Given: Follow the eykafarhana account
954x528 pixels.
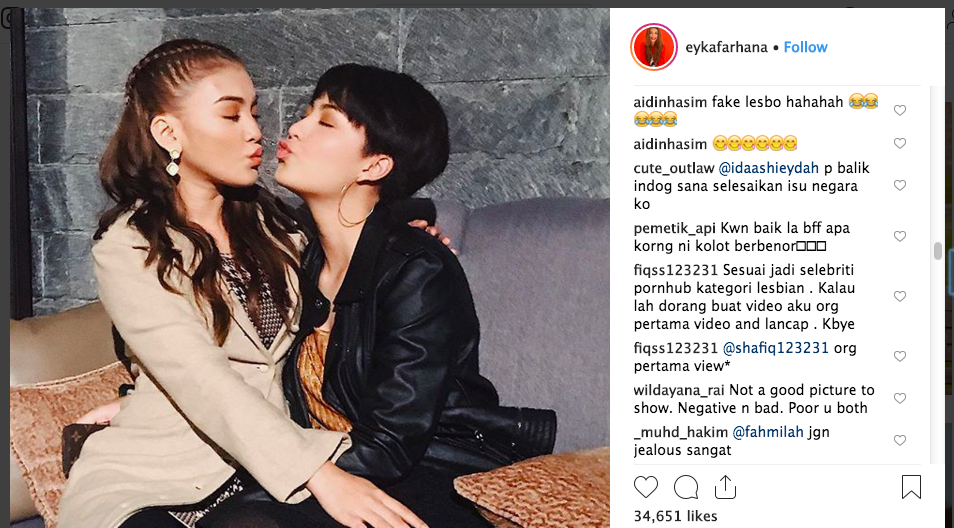Looking at the screenshot, I should [806, 47].
